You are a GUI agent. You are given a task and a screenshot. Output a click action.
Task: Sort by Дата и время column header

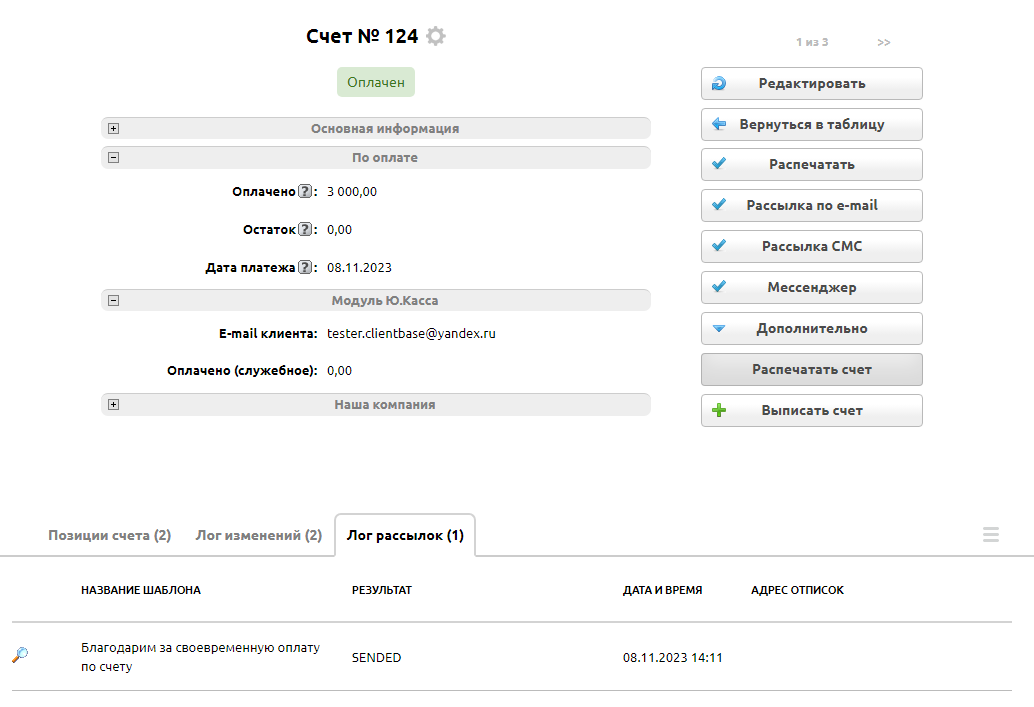pyautogui.click(x=662, y=590)
